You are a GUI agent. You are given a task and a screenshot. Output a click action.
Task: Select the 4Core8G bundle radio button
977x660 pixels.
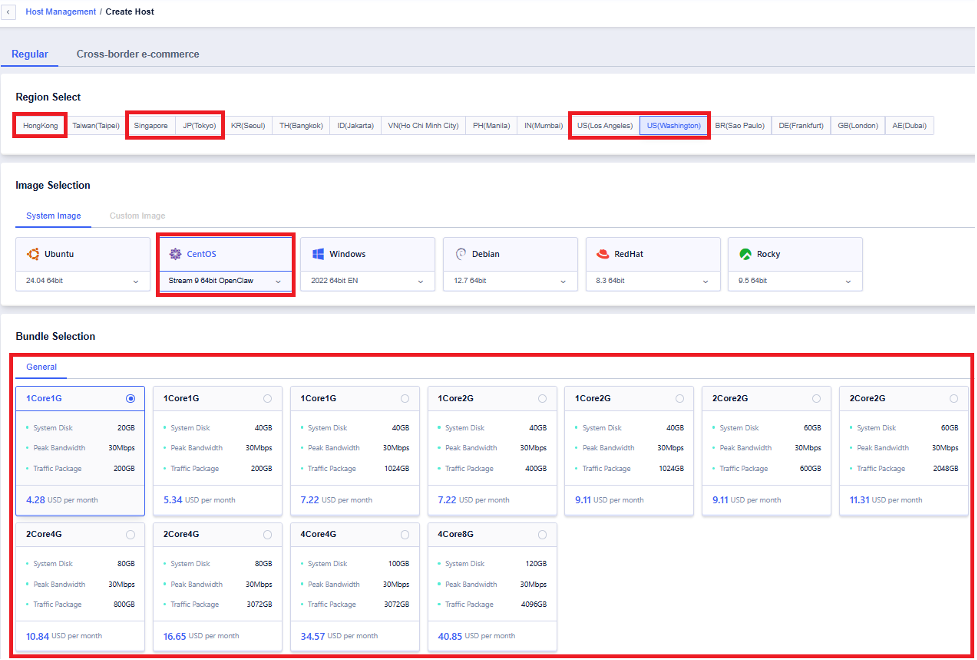542,534
